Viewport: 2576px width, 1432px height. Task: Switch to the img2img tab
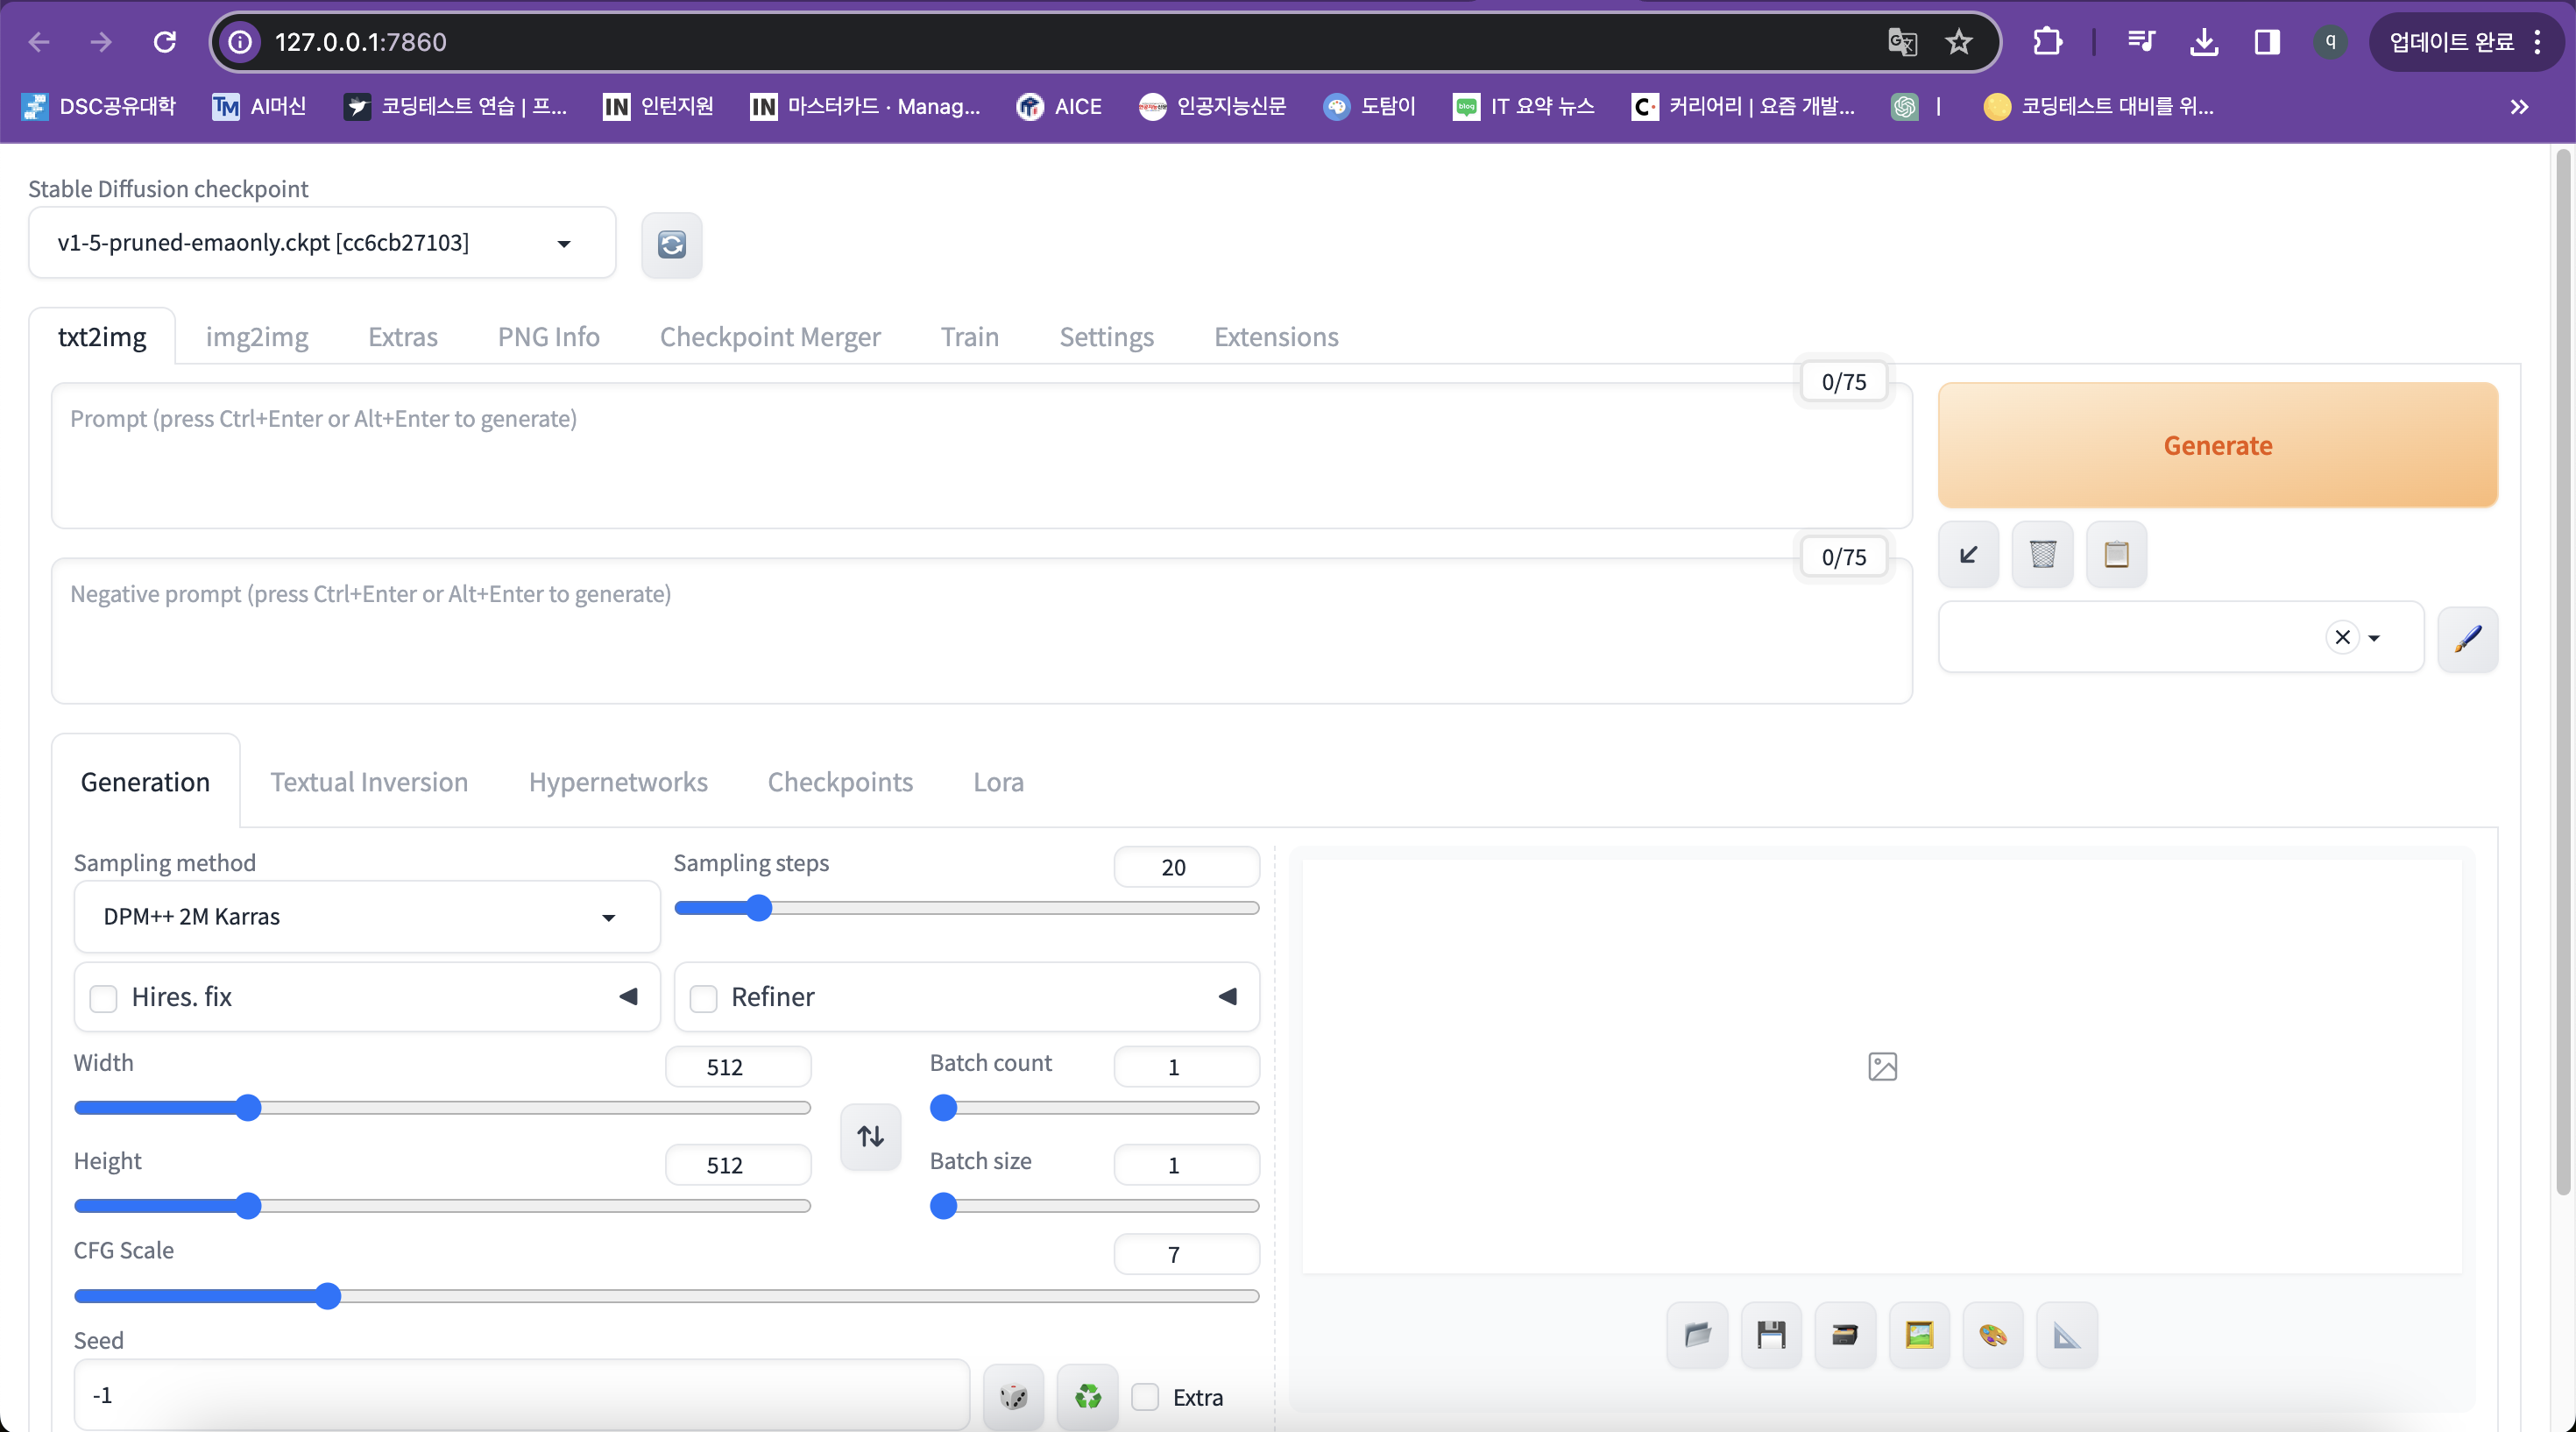coord(257,337)
